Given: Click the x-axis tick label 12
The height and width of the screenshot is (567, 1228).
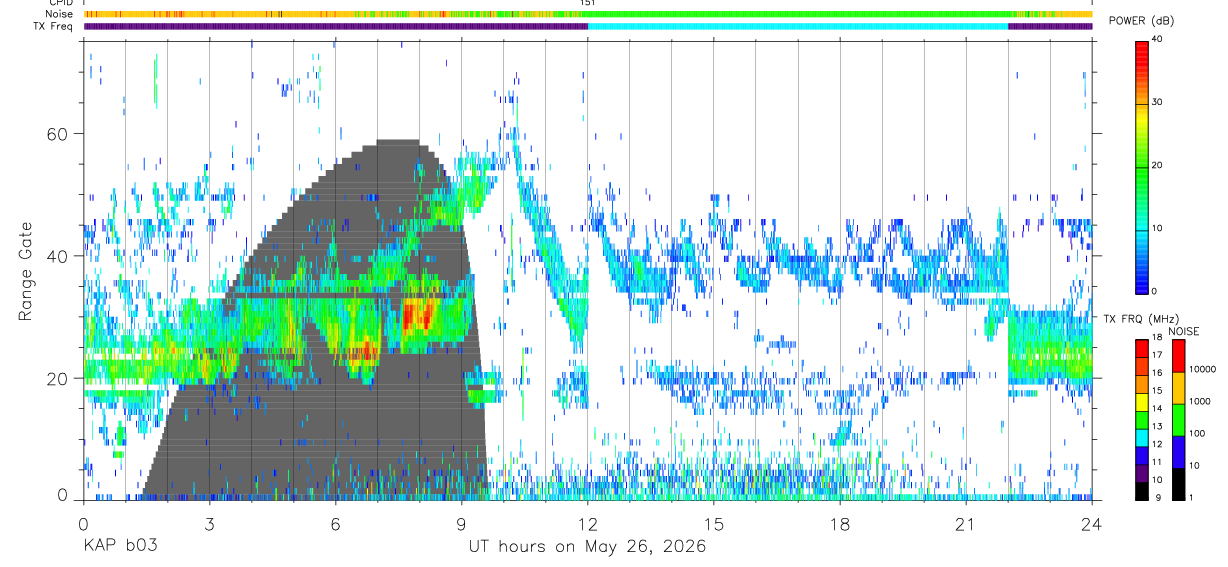Looking at the screenshot, I should (588, 524).
